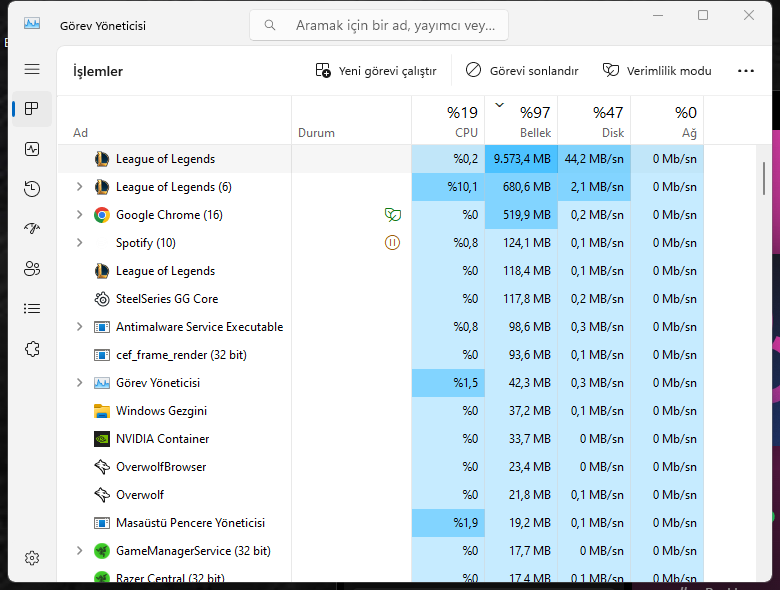
Task: Click the OverwolfBrowser process icon
Action: click(102, 467)
